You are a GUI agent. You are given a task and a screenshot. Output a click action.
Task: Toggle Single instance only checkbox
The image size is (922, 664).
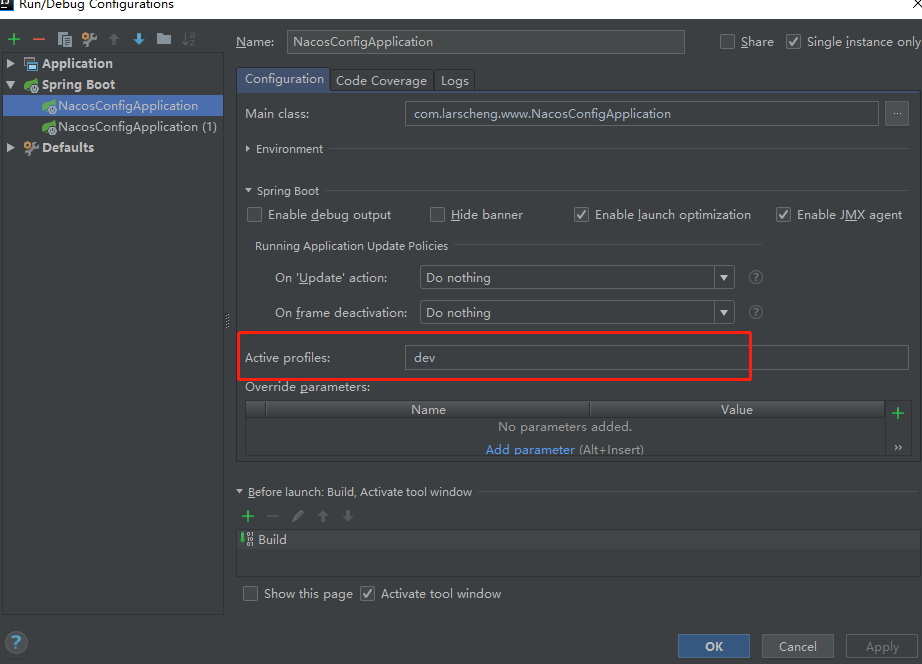[794, 42]
